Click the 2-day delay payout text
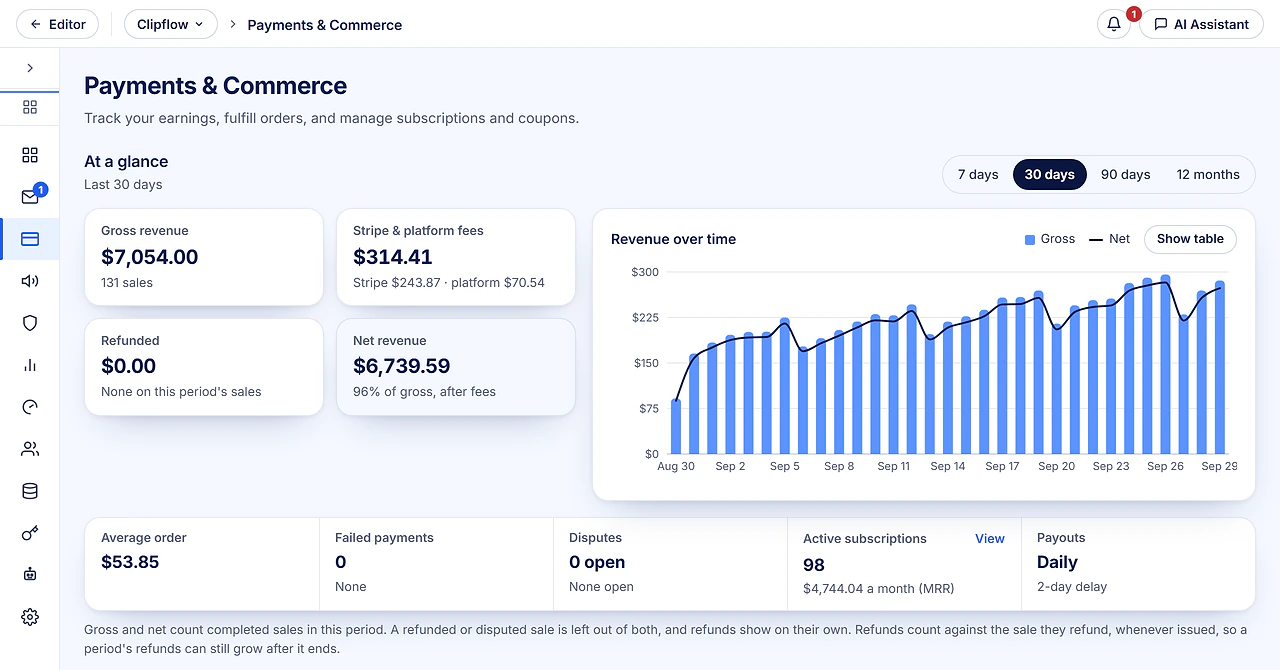Viewport: 1280px width, 670px height. point(1072,587)
